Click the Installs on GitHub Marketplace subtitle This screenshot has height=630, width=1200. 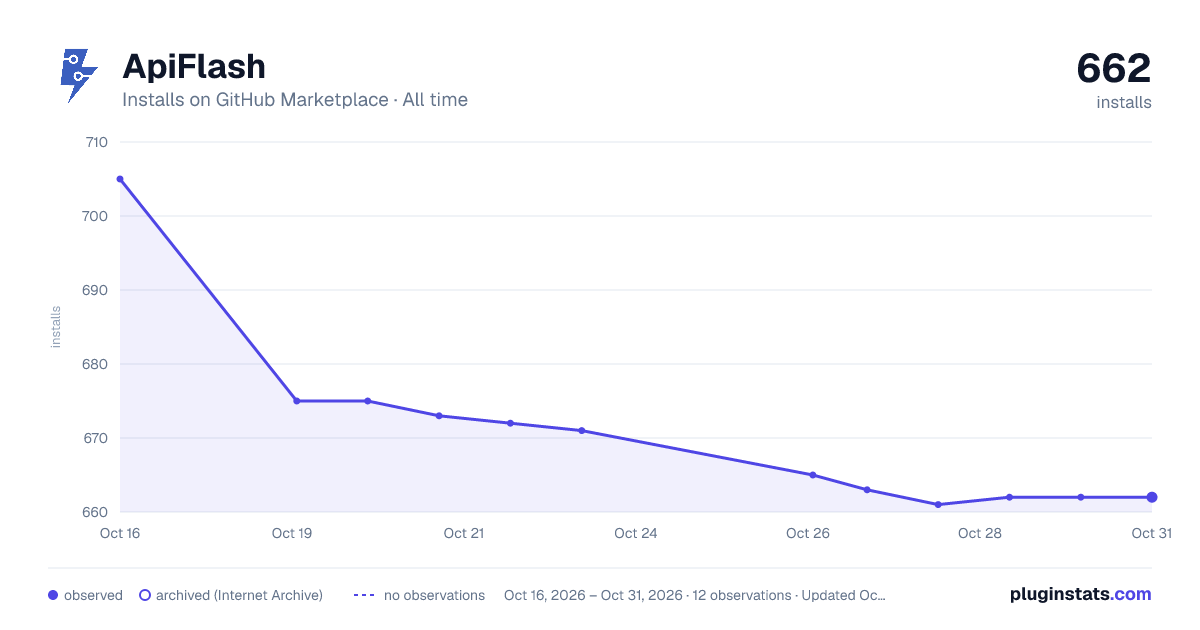pos(295,100)
